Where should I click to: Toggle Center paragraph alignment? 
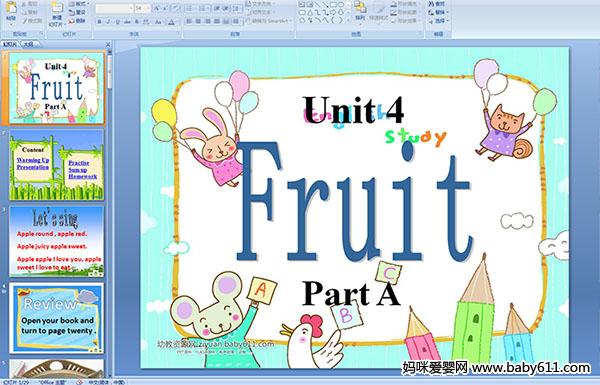coord(199,21)
